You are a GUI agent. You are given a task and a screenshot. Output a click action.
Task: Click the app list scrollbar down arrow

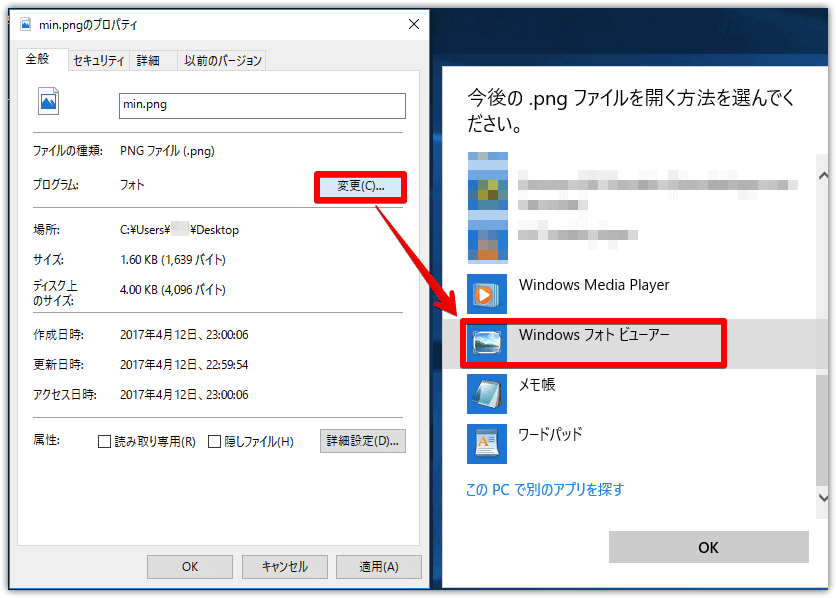coord(822,497)
